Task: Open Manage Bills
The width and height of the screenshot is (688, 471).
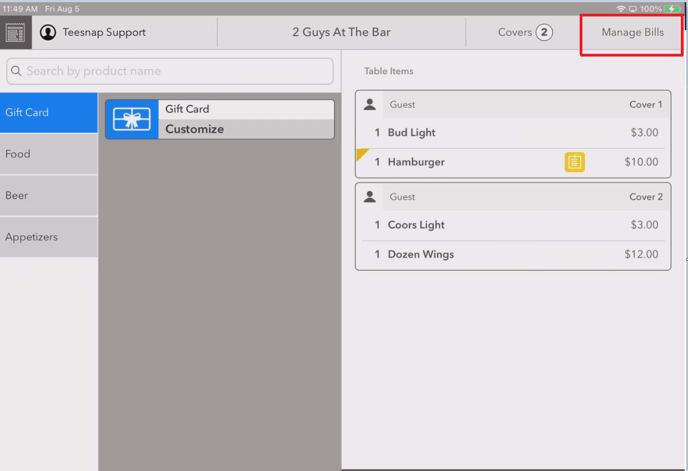Action: 632,32
